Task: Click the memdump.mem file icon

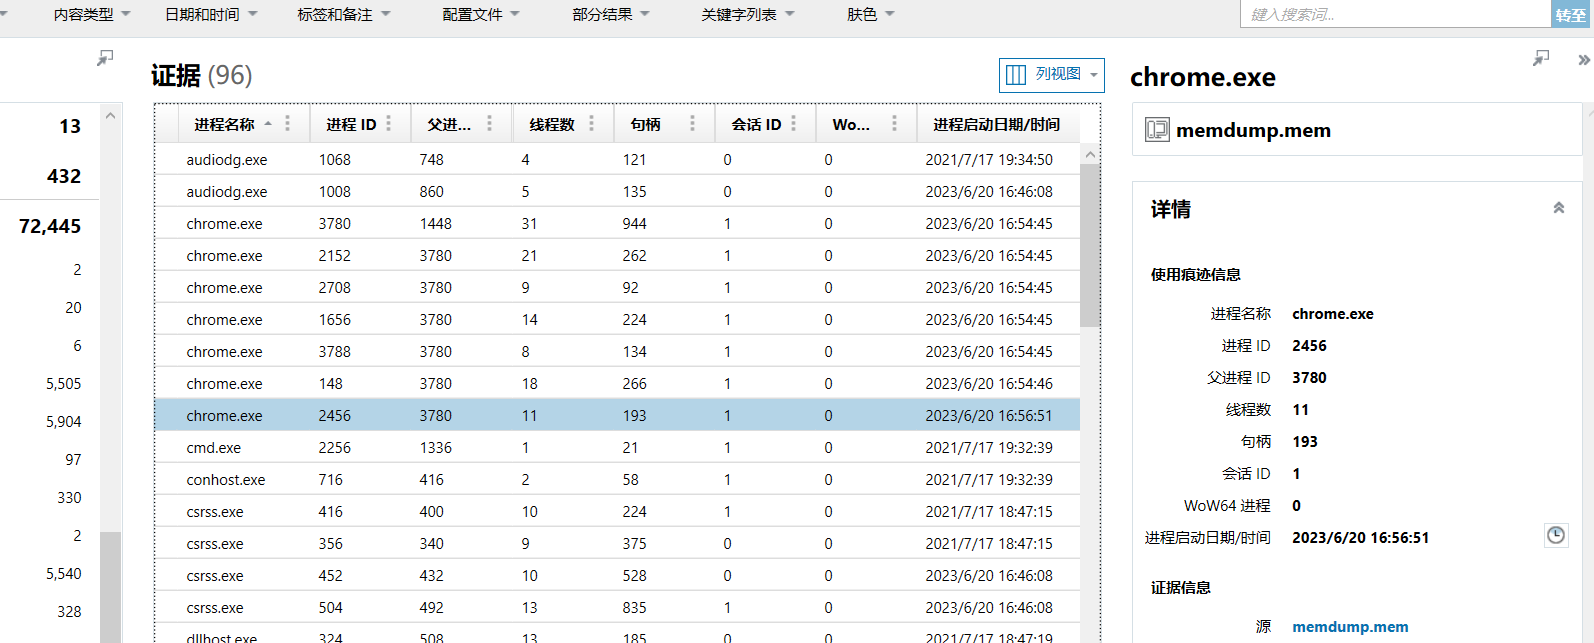Action: pos(1157,129)
